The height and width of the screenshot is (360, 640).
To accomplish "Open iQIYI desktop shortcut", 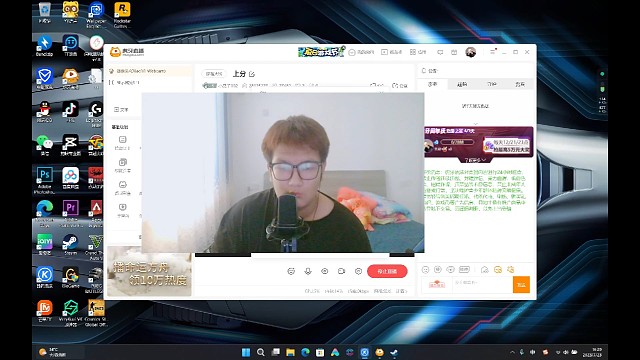I will coord(44,245).
